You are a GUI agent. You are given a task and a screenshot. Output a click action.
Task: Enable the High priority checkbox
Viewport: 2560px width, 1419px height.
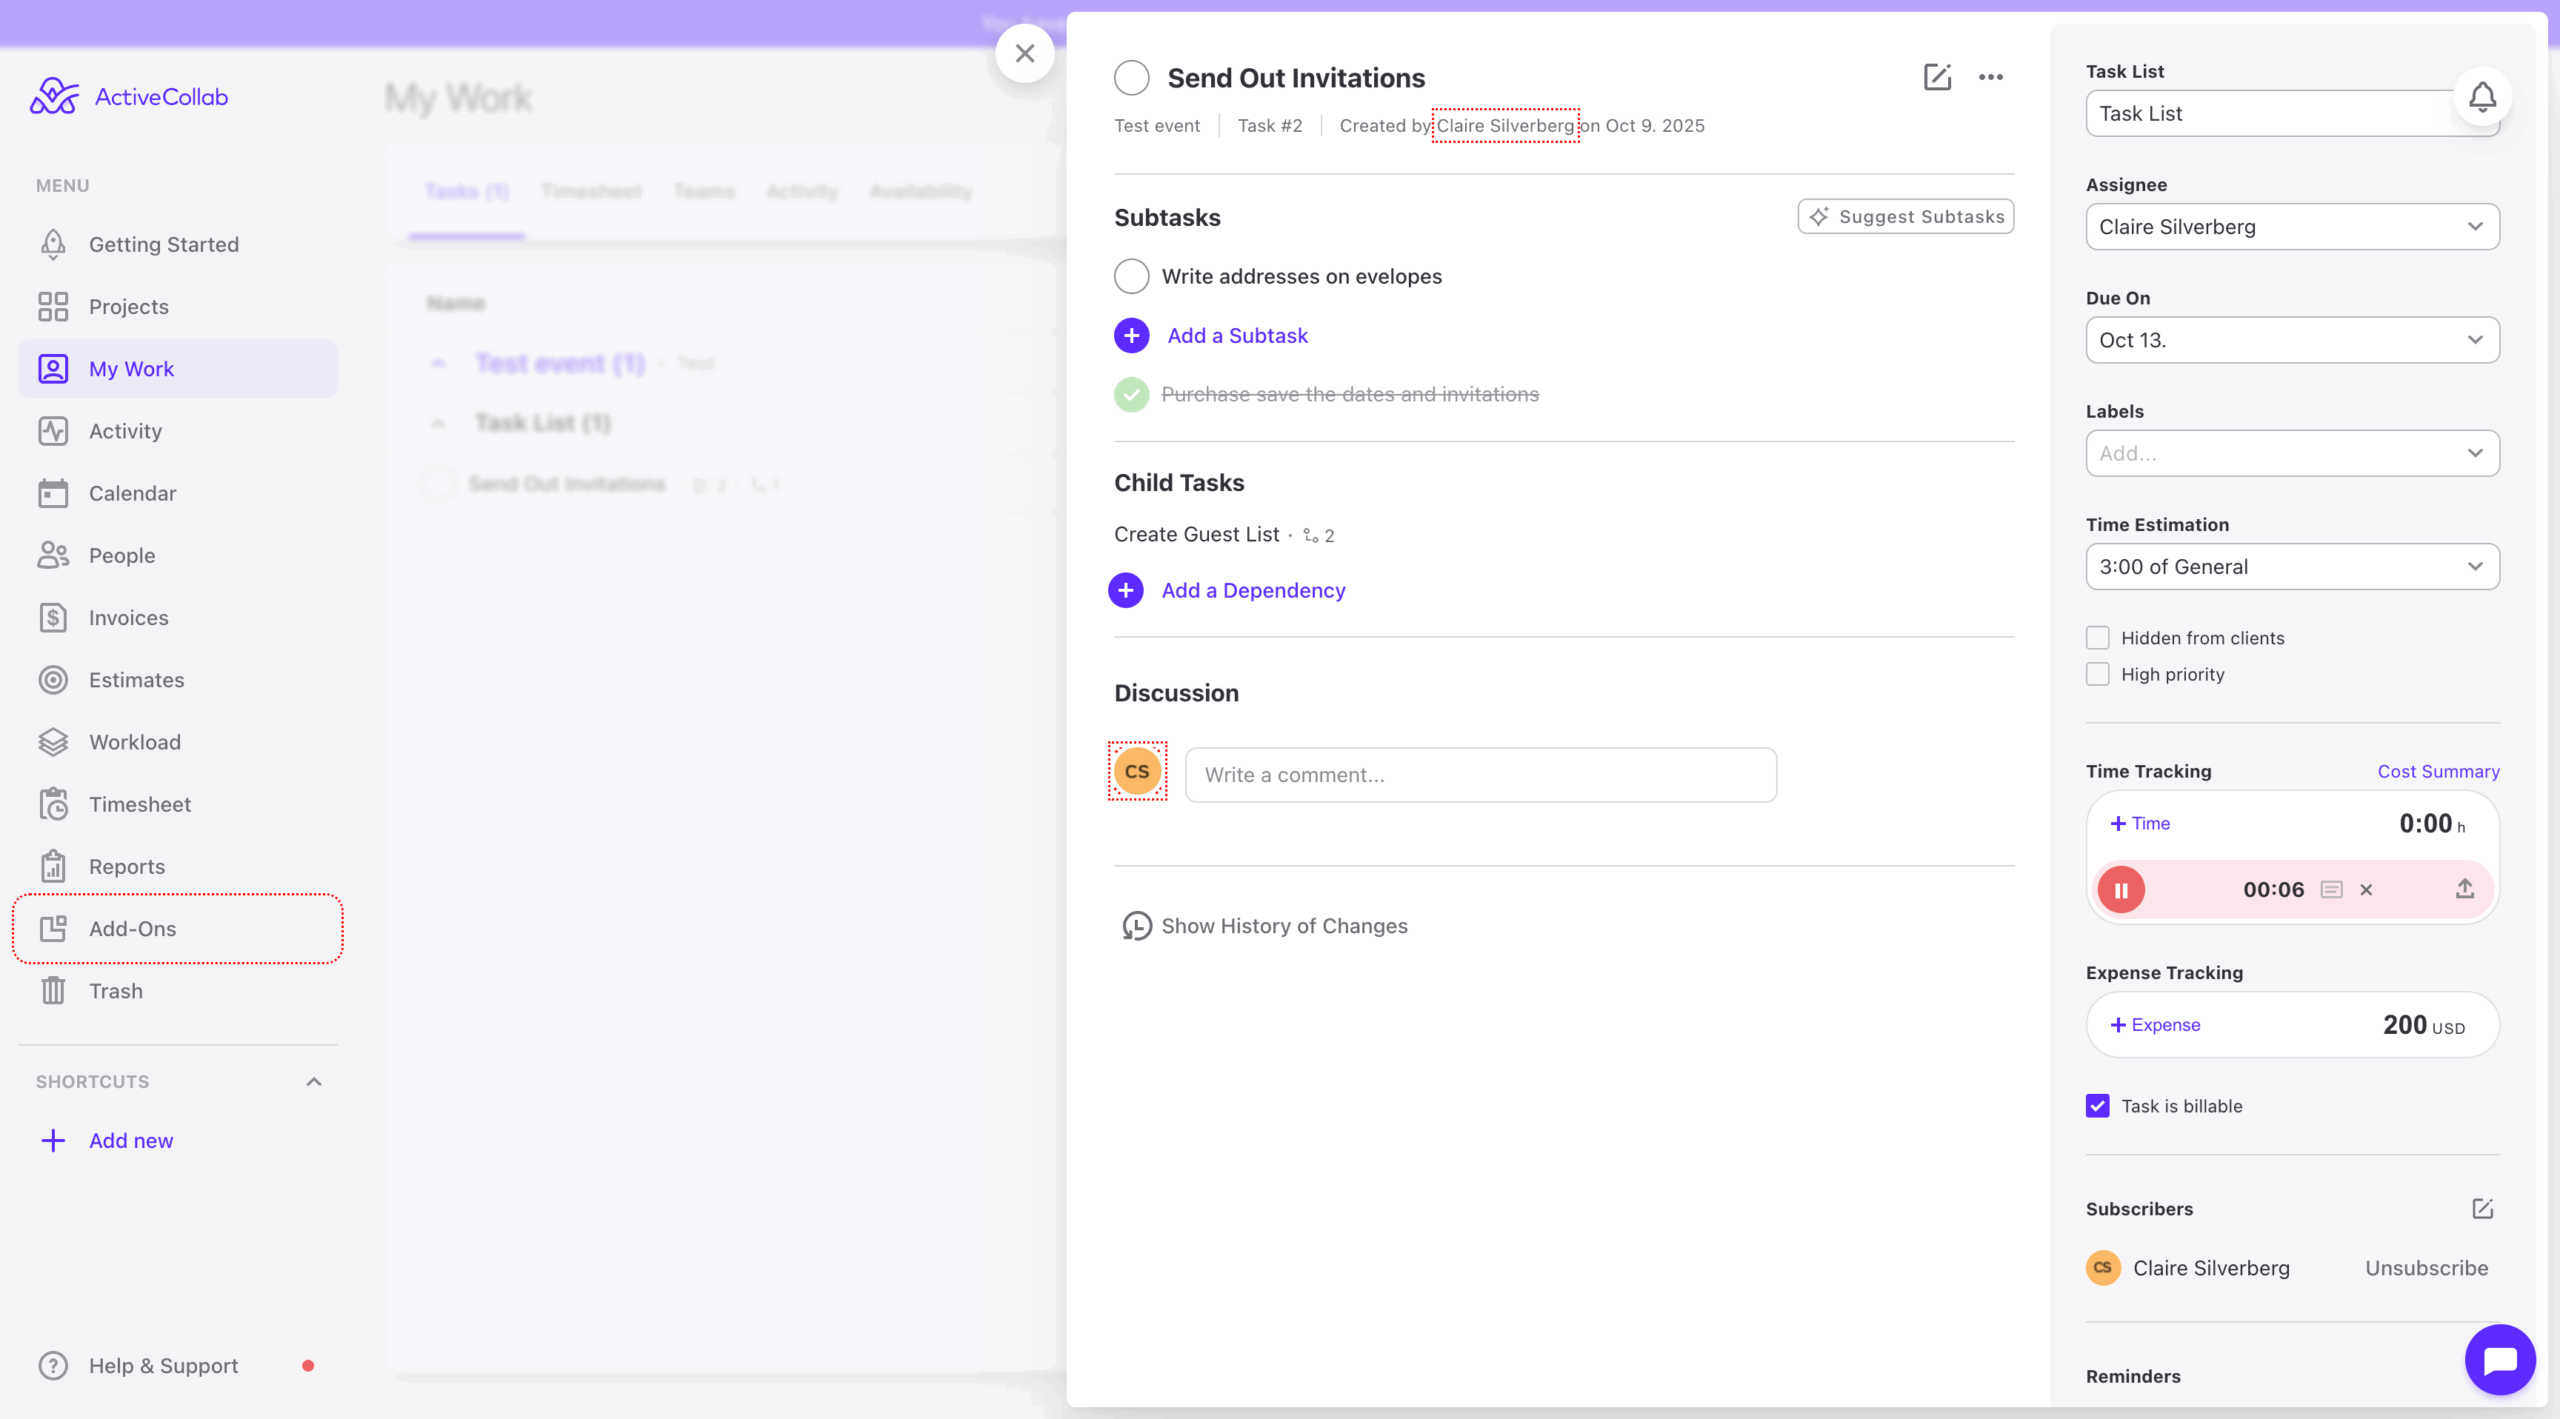tap(2097, 674)
